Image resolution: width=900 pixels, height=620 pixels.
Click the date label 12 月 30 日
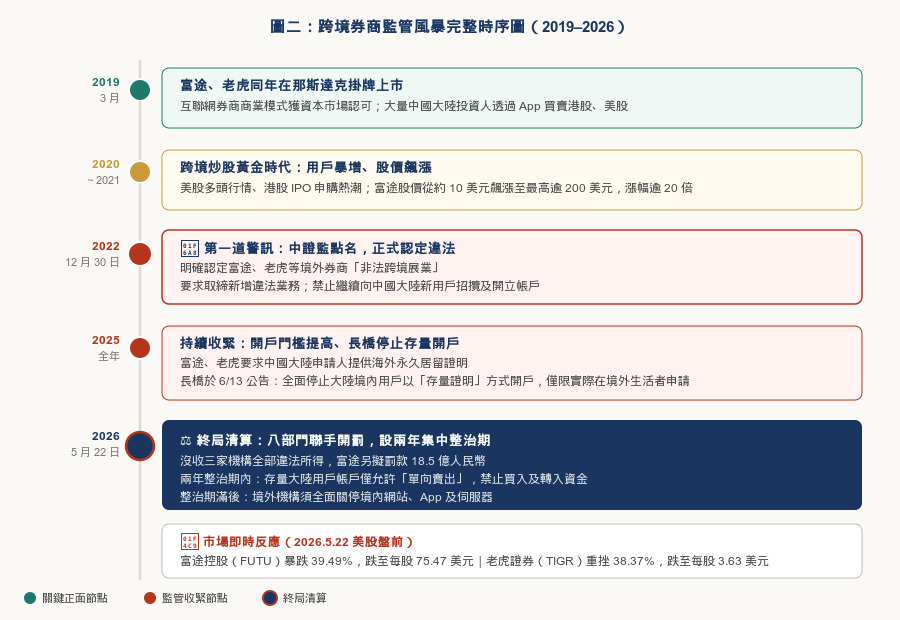tap(92, 262)
